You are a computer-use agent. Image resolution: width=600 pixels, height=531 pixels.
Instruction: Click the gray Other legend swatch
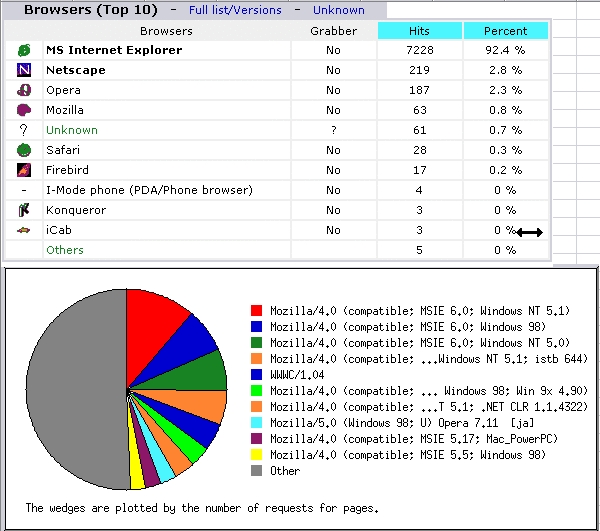[257, 471]
